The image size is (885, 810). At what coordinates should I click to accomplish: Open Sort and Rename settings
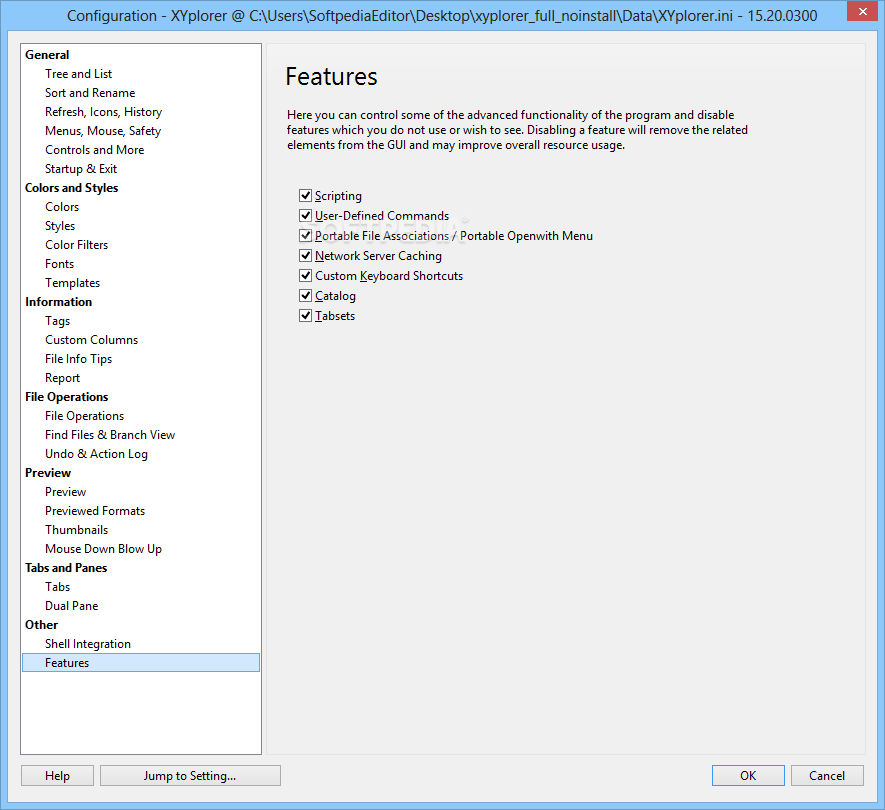(90, 93)
